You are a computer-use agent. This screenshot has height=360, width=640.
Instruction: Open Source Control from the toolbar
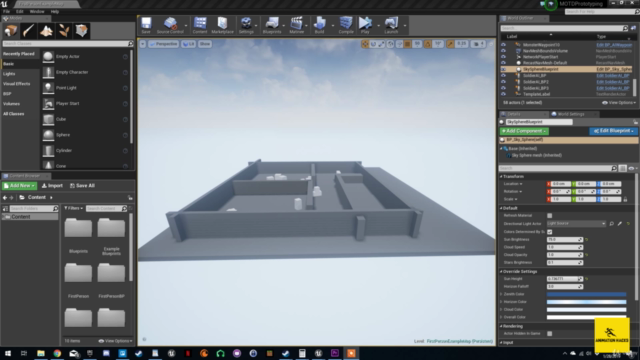pyautogui.click(x=170, y=25)
